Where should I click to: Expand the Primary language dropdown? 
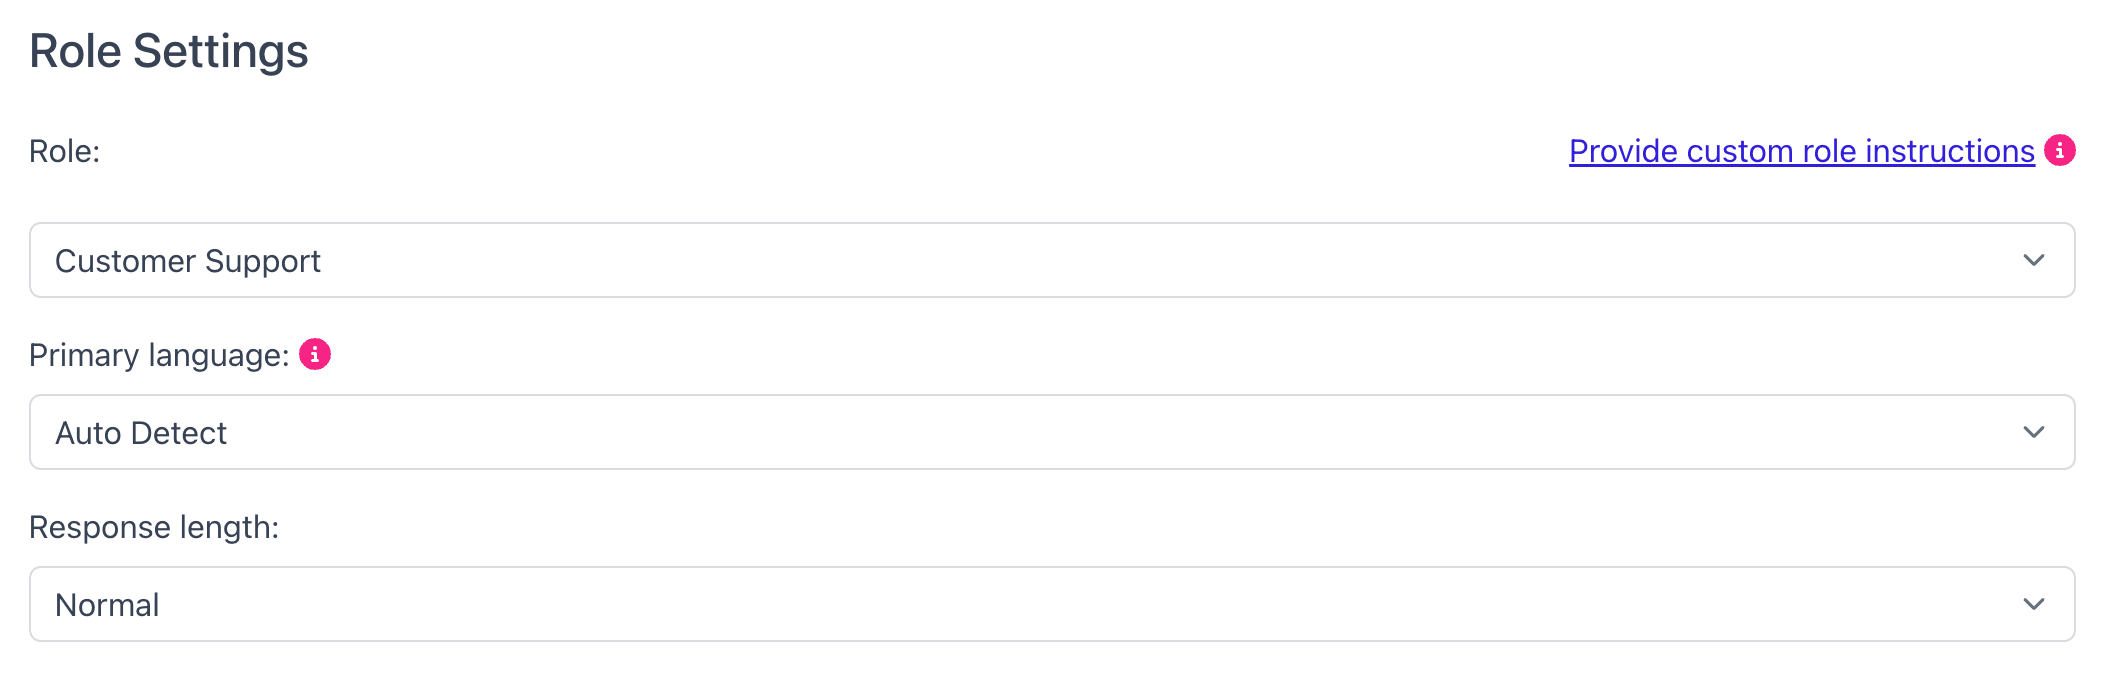click(1052, 432)
